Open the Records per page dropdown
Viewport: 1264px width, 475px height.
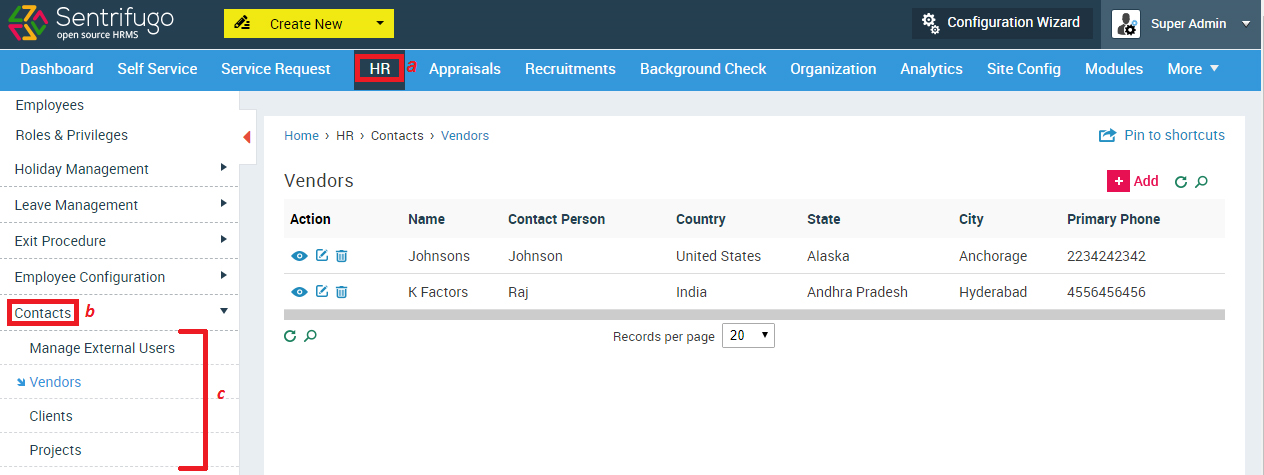(749, 336)
